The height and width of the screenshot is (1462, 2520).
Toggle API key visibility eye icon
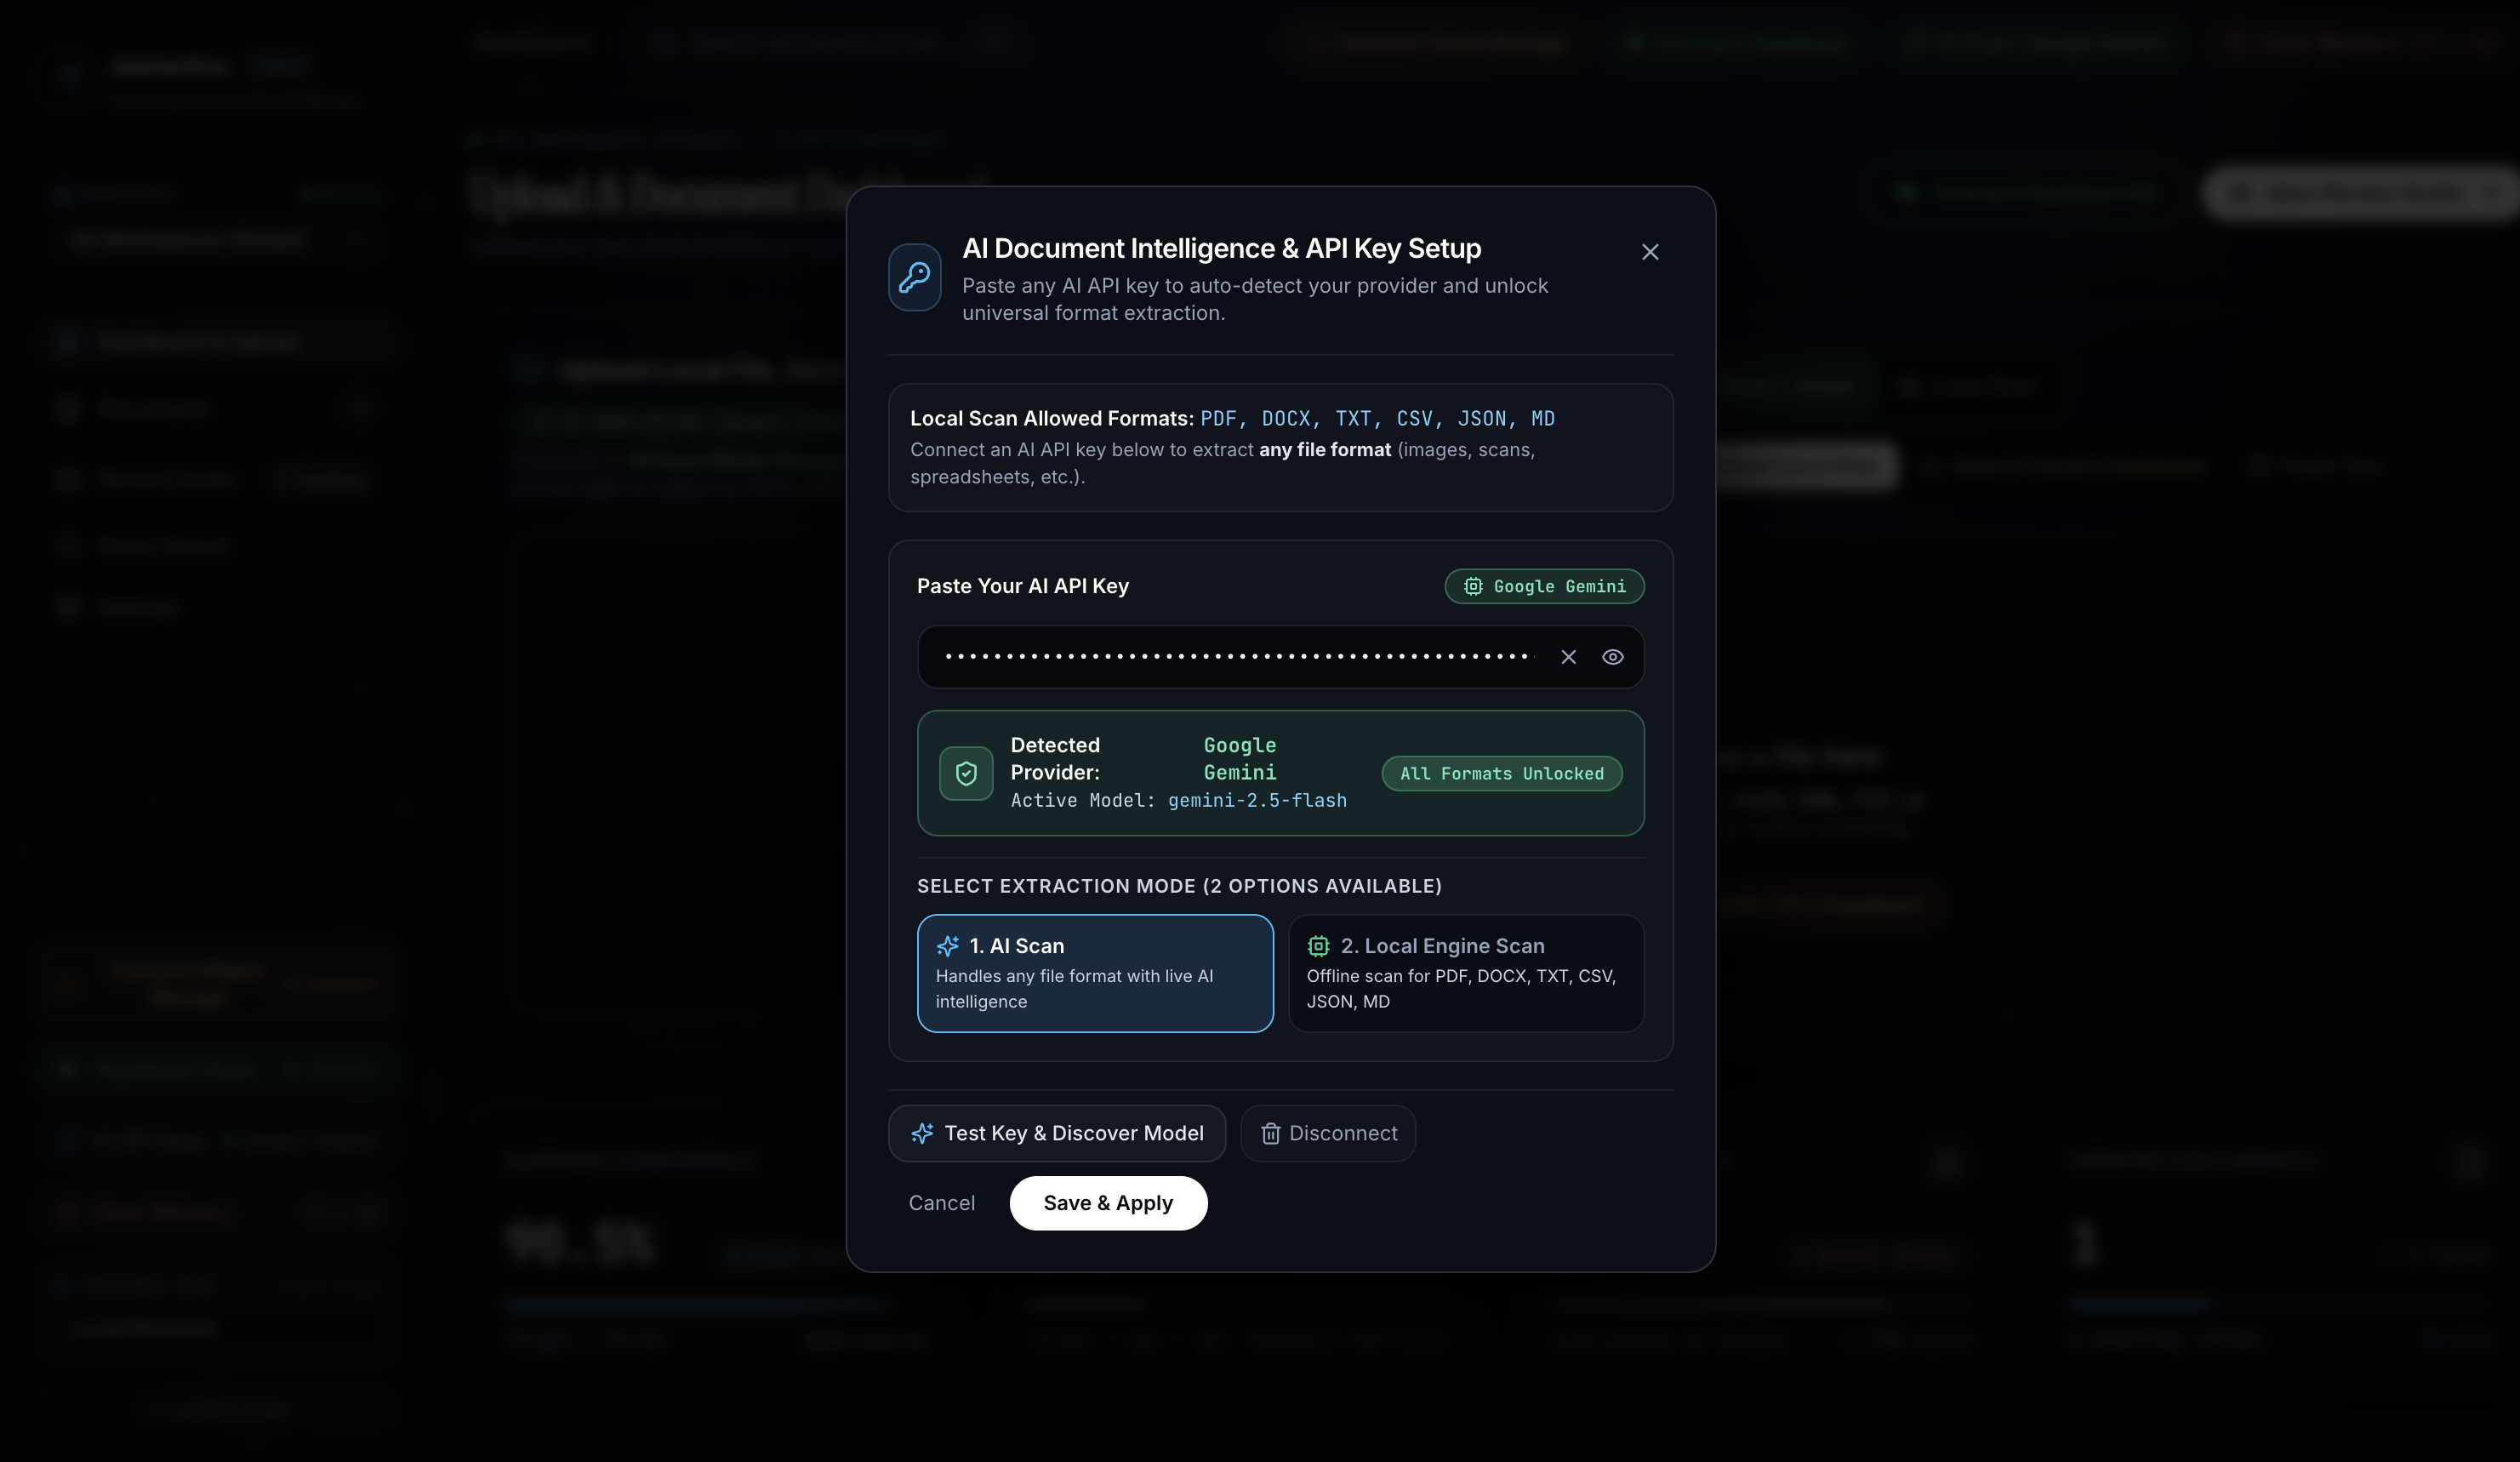(1612, 657)
